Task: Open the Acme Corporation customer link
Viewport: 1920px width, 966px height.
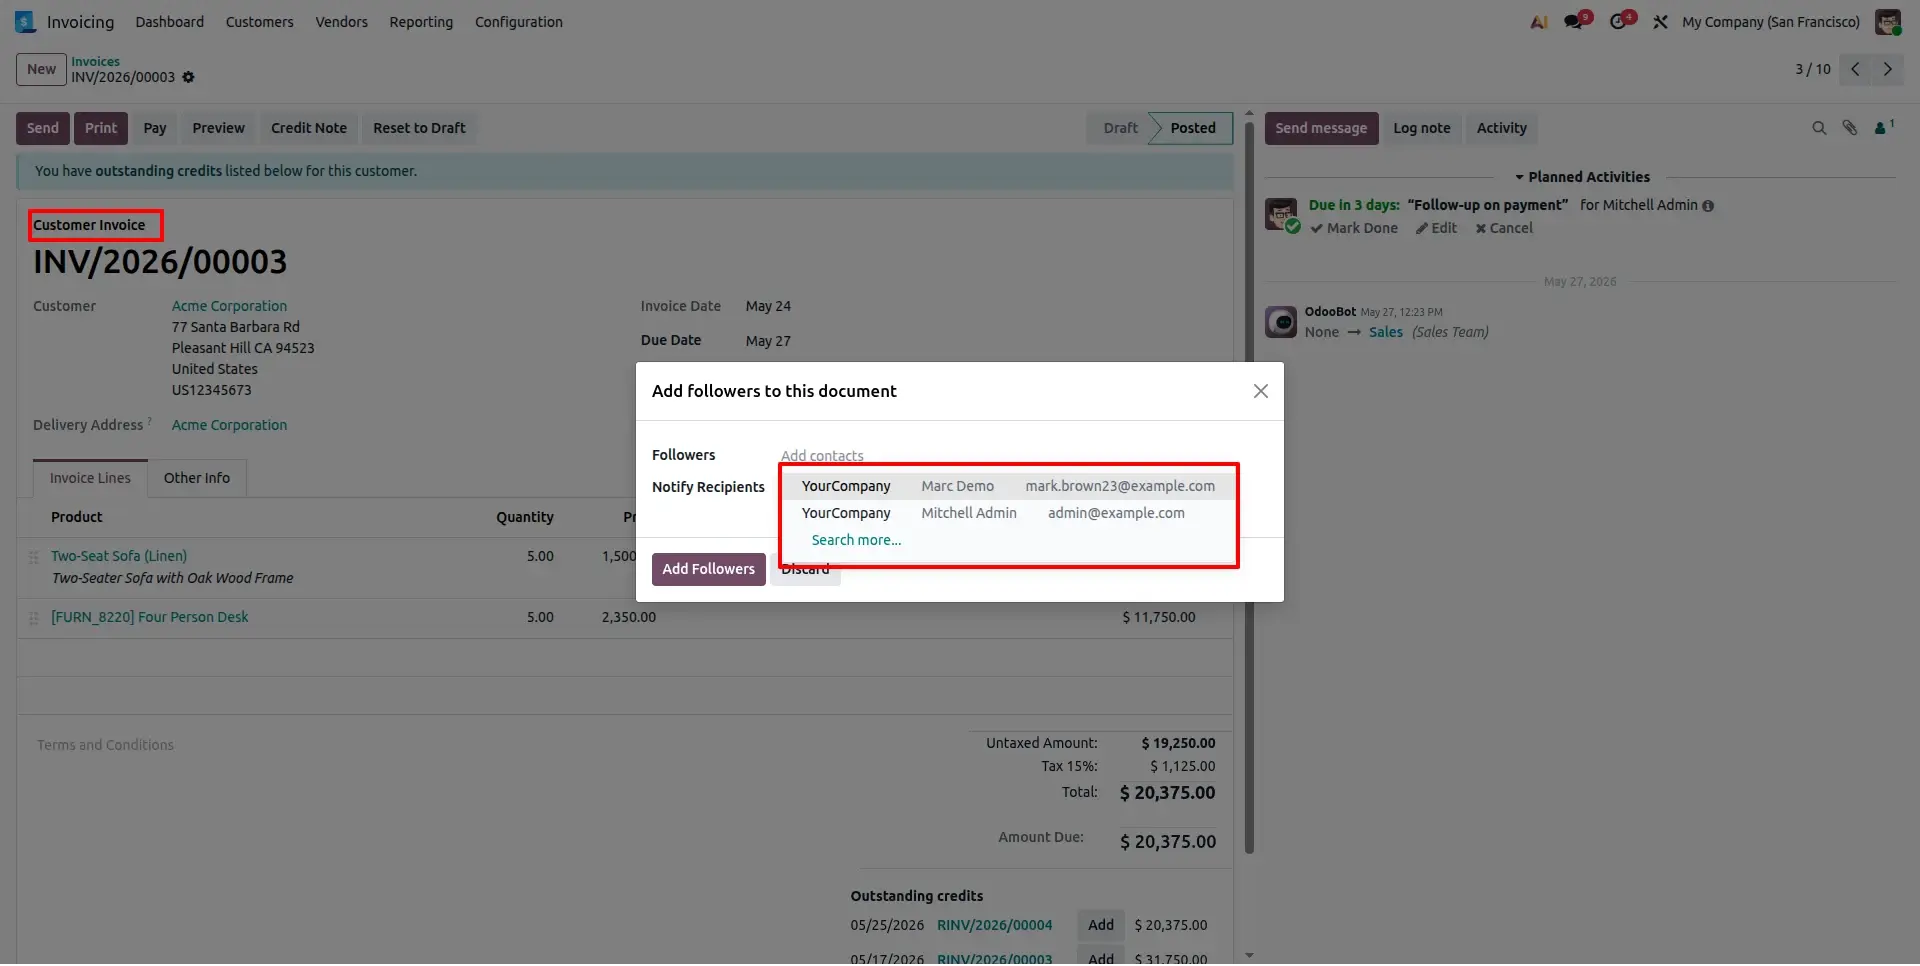Action: point(229,306)
